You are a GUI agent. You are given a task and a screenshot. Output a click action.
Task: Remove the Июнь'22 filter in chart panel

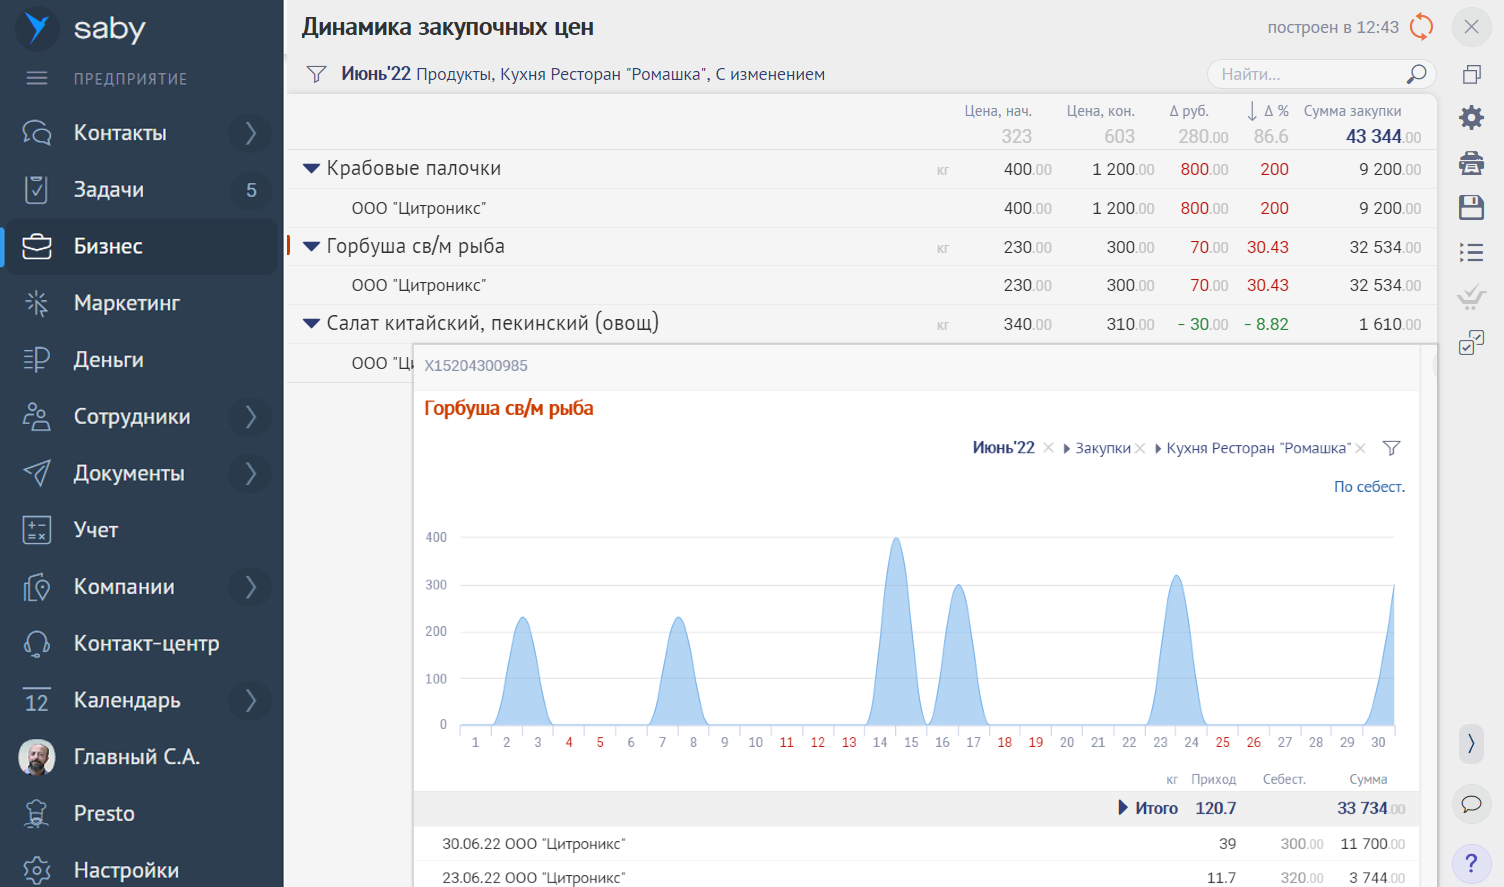(1048, 448)
